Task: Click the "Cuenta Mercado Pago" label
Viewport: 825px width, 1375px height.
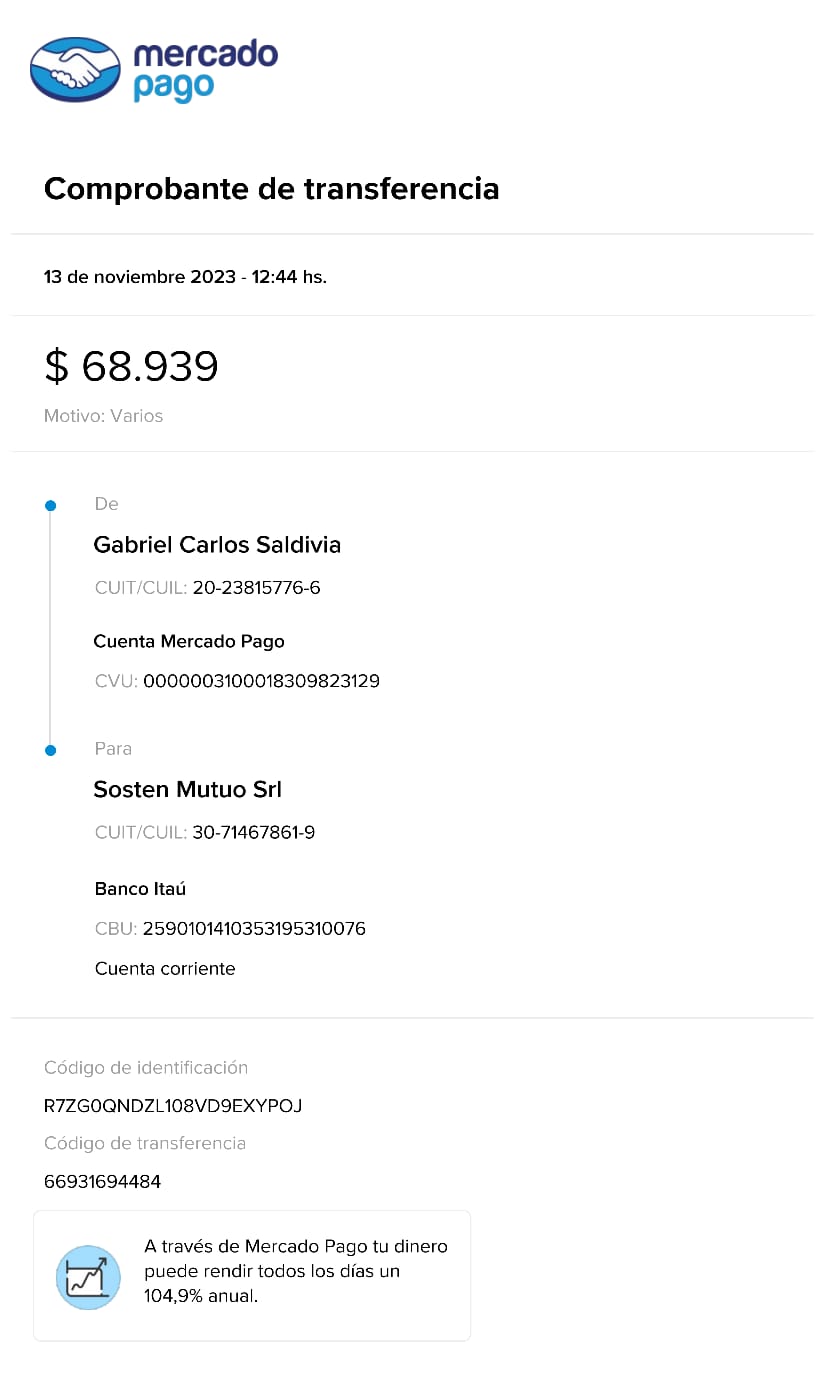Action: 189,641
